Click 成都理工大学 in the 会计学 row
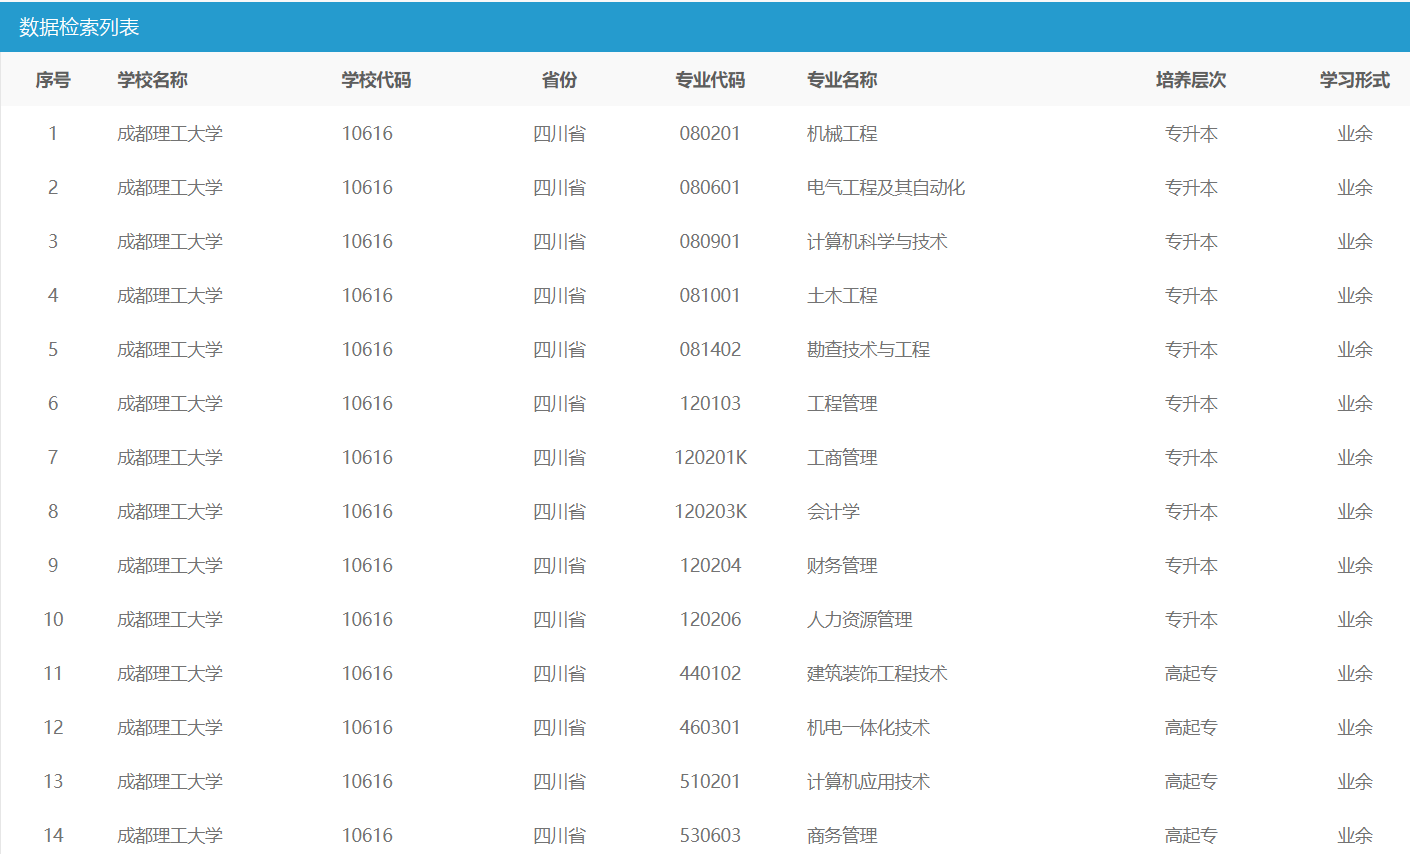This screenshot has height=854, width=1410. (x=170, y=512)
